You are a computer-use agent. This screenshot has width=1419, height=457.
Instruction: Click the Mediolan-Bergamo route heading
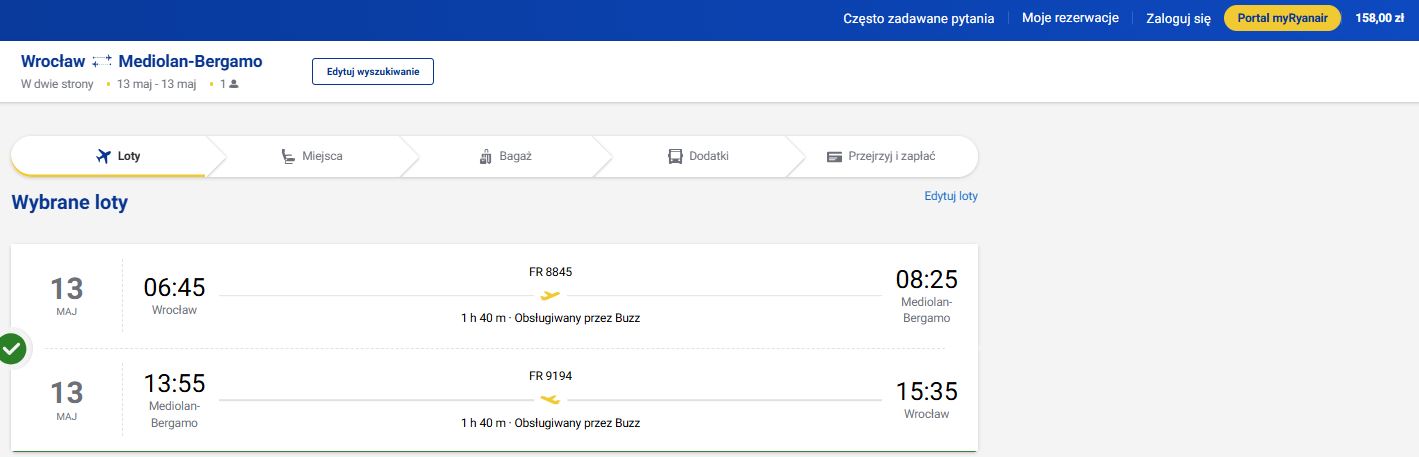tap(190, 61)
